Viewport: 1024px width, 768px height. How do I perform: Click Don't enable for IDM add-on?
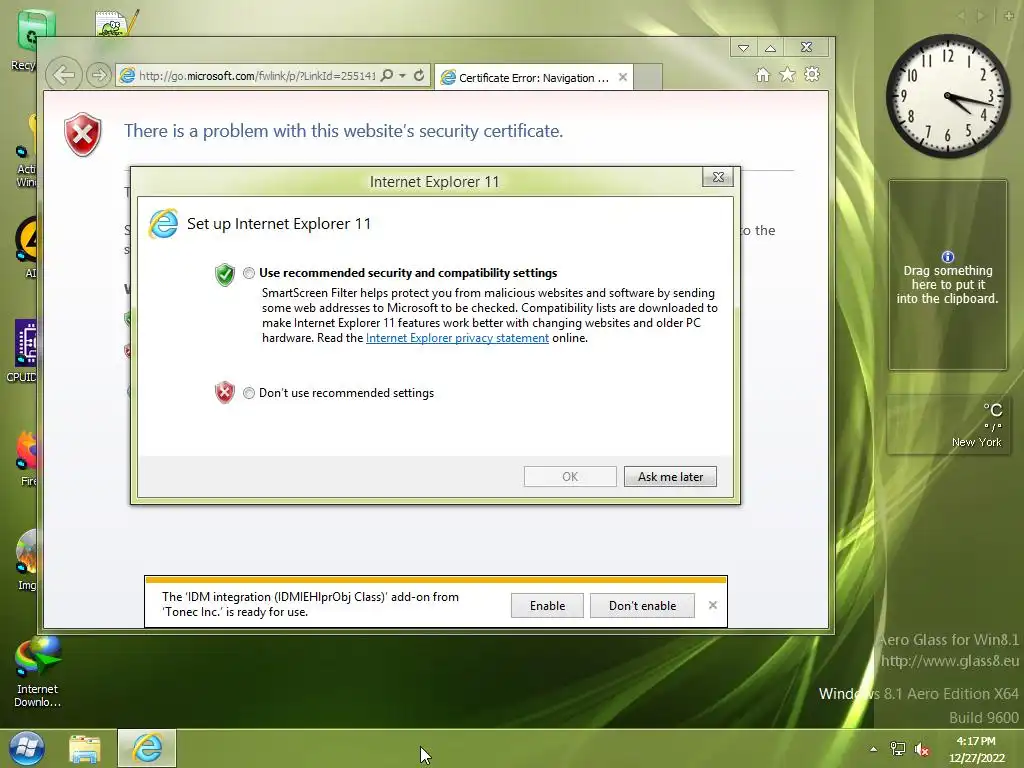(x=642, y=605)
